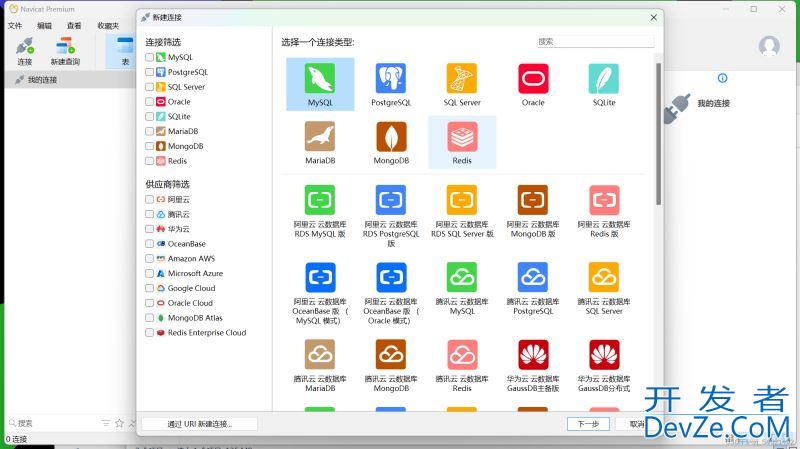Enable the 阿里云 vendor filter checkbox
The width and height of the screenshot is (800, 449).
(149, 199)
